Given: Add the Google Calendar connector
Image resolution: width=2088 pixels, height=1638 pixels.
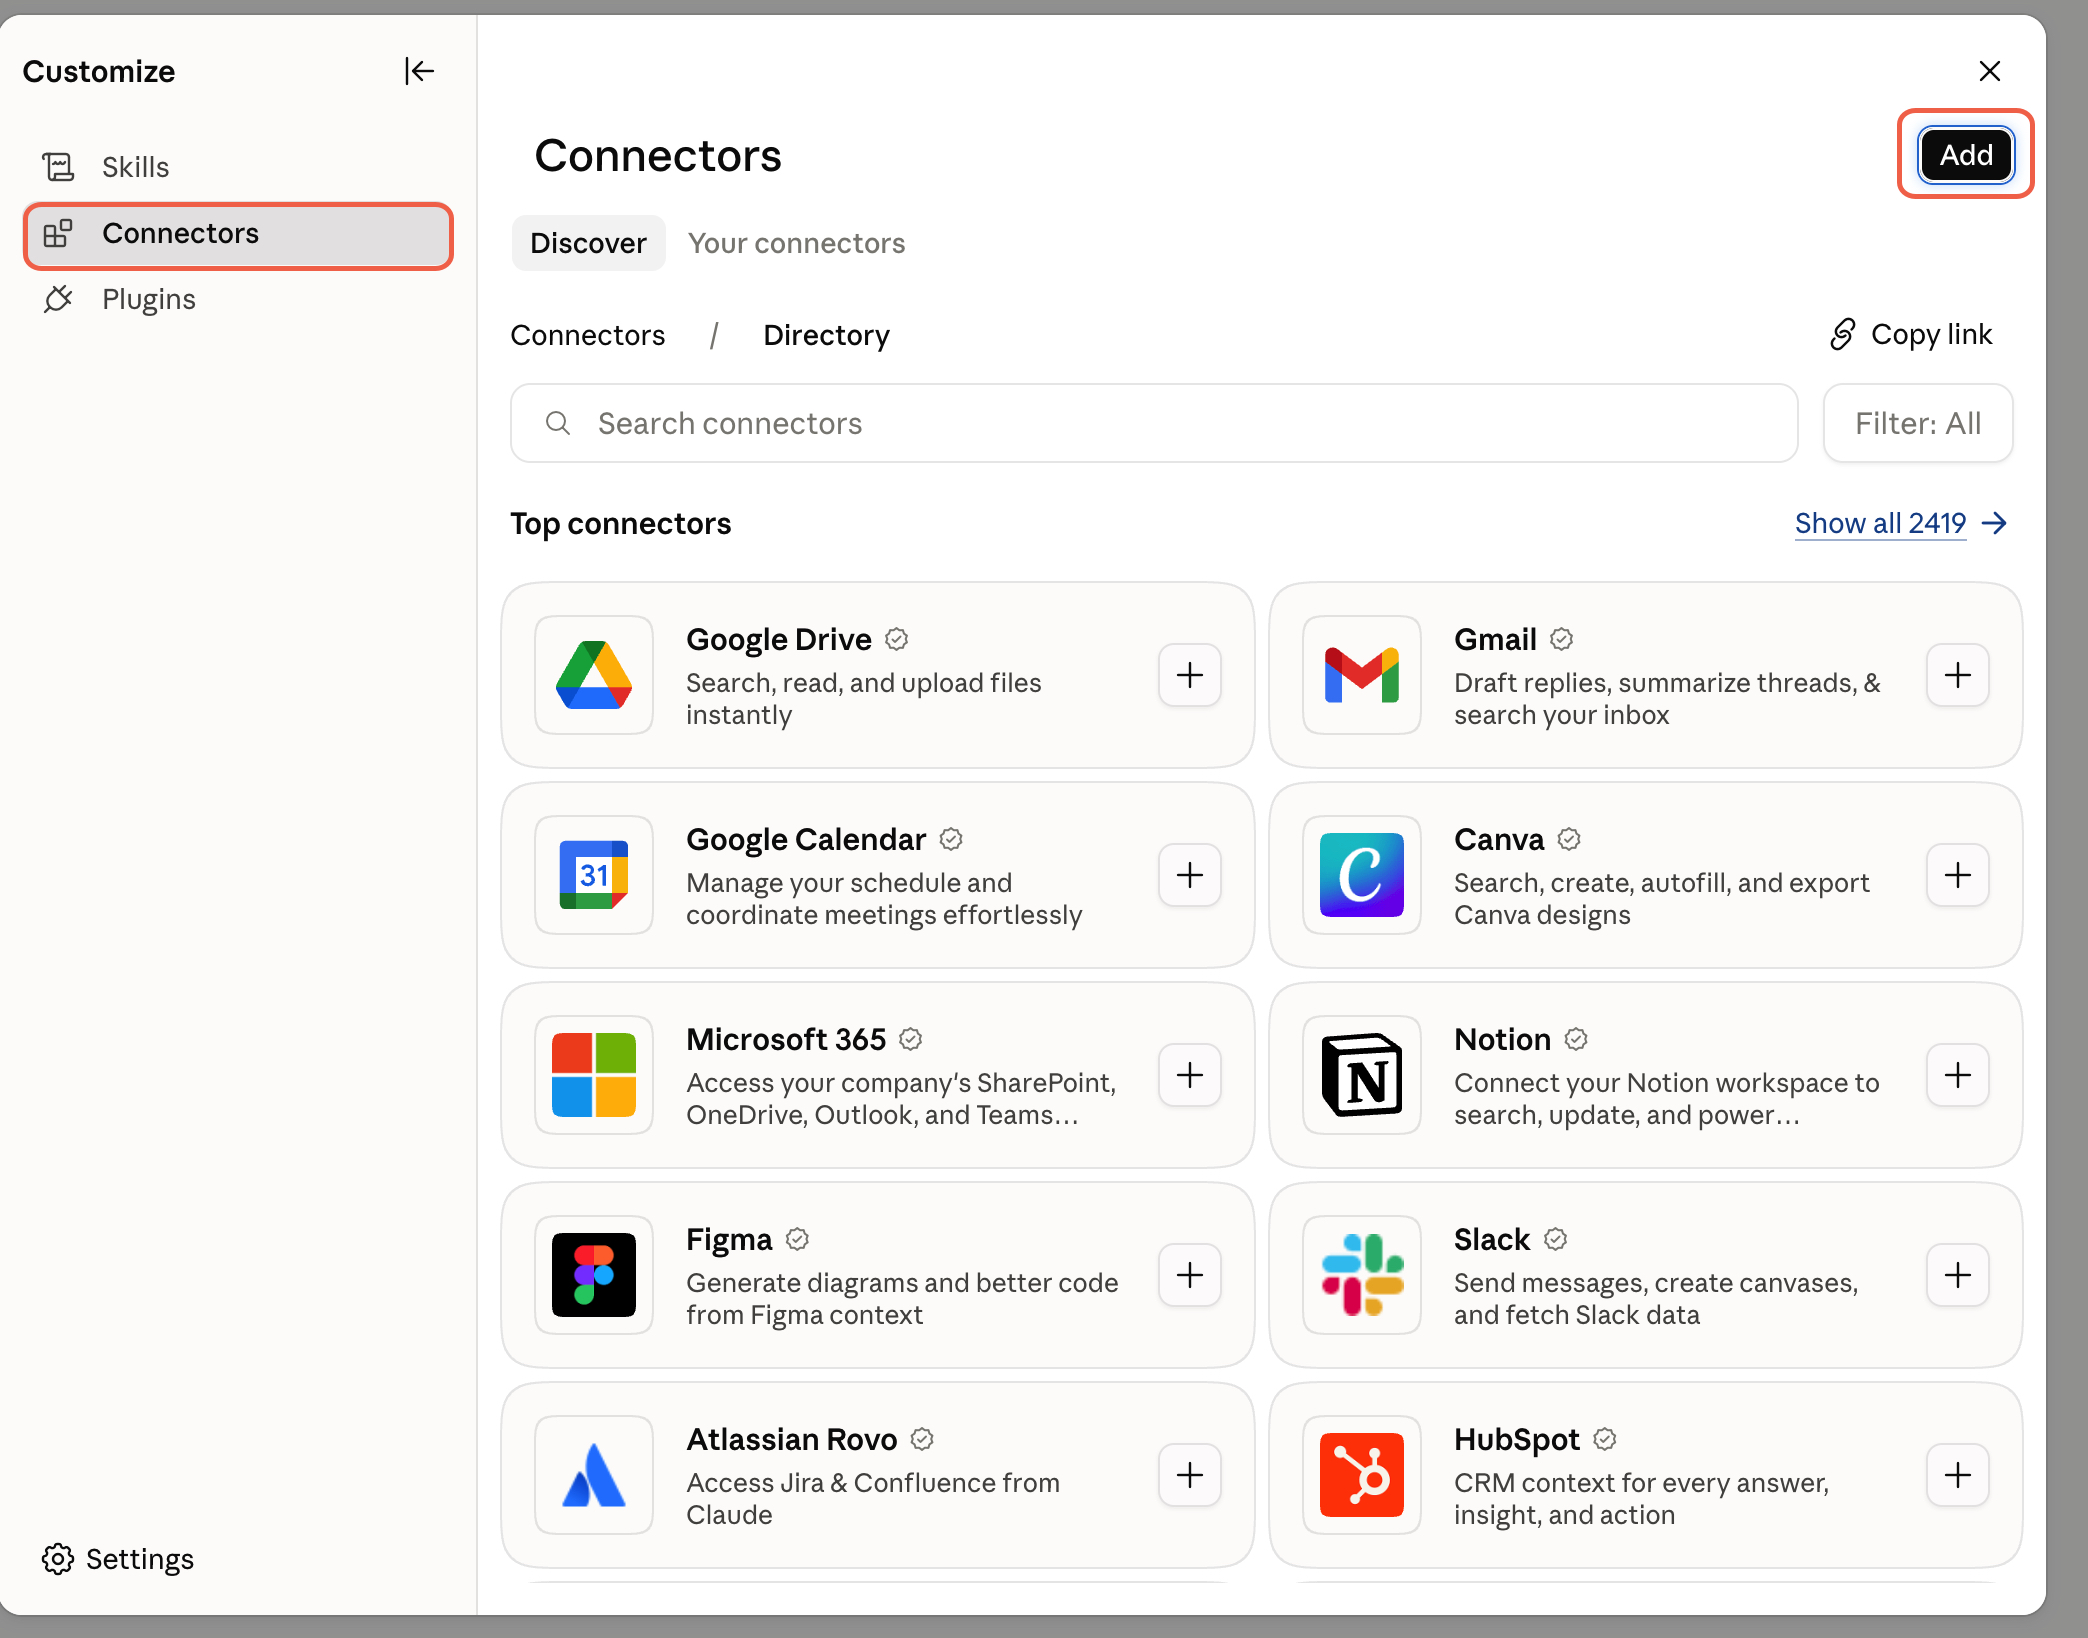Looking at the screenshot, I should pyautogui.click(x=1189, y=875).
